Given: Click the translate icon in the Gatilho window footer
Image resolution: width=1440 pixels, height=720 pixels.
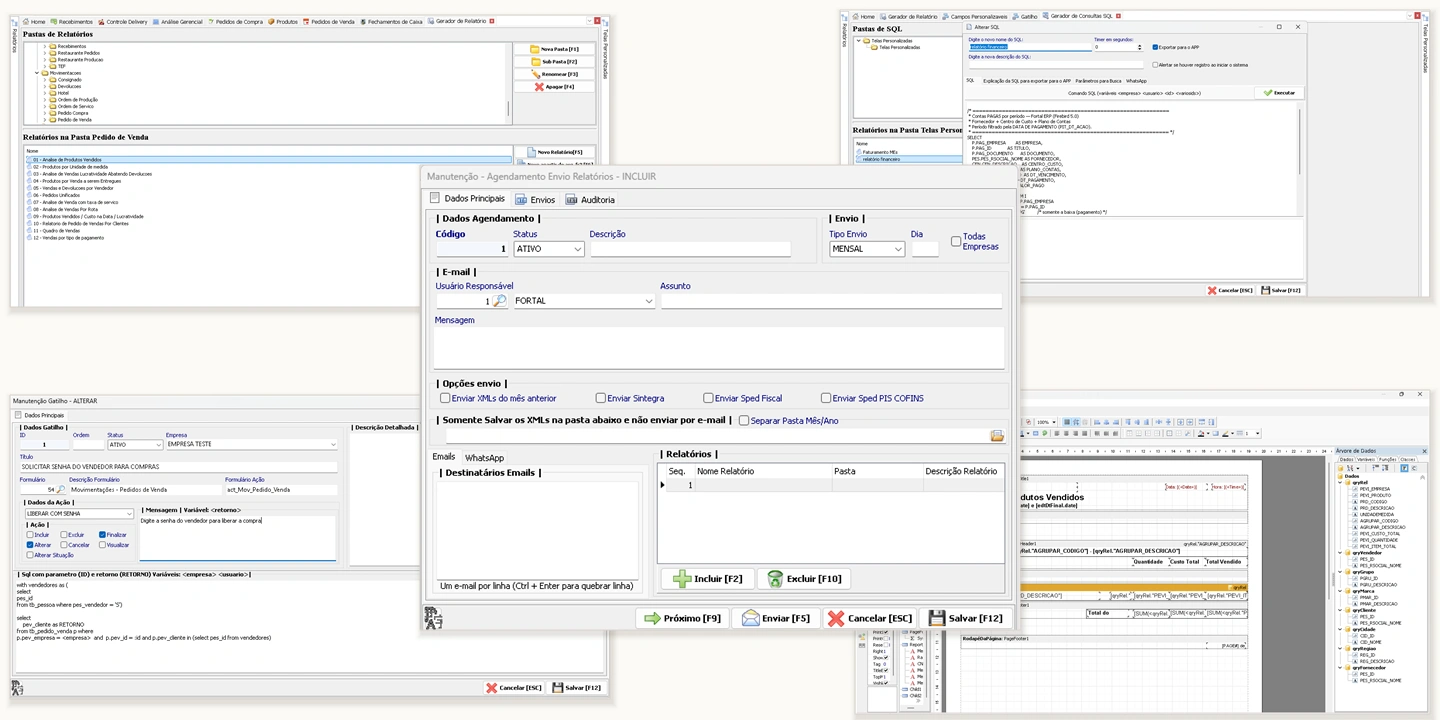Looking at the screenshot, I should (x=17, y=688).
